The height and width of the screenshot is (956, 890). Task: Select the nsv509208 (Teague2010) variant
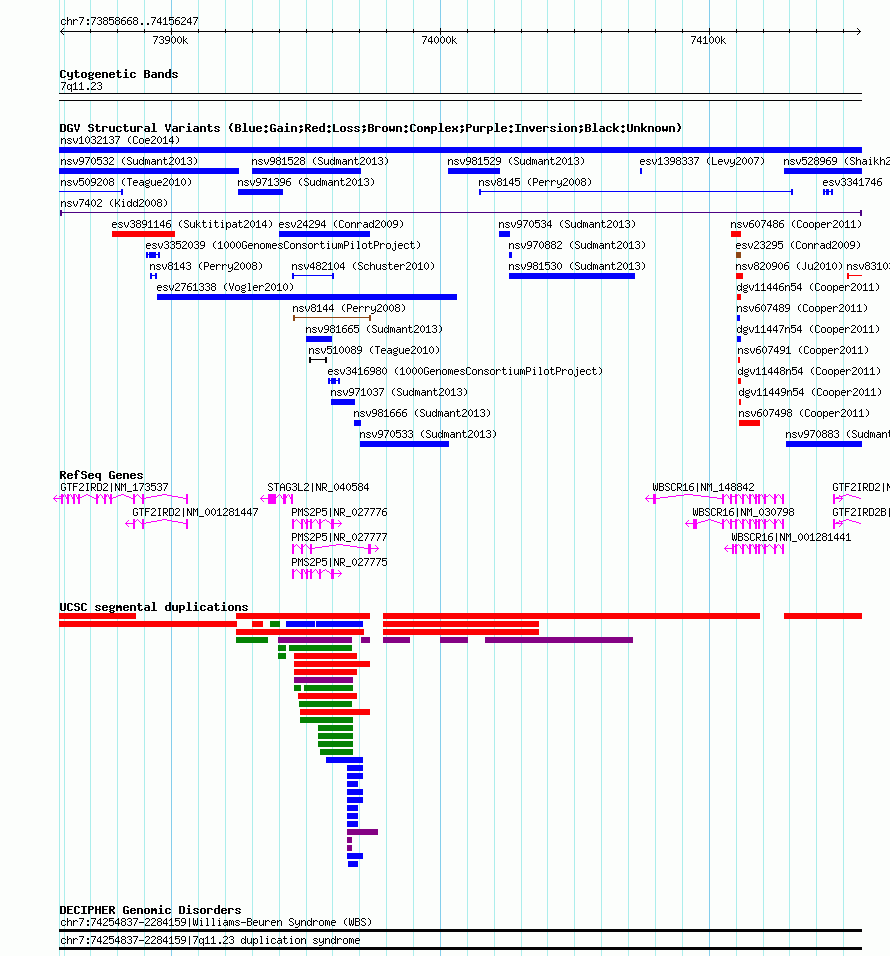[91, 192]
